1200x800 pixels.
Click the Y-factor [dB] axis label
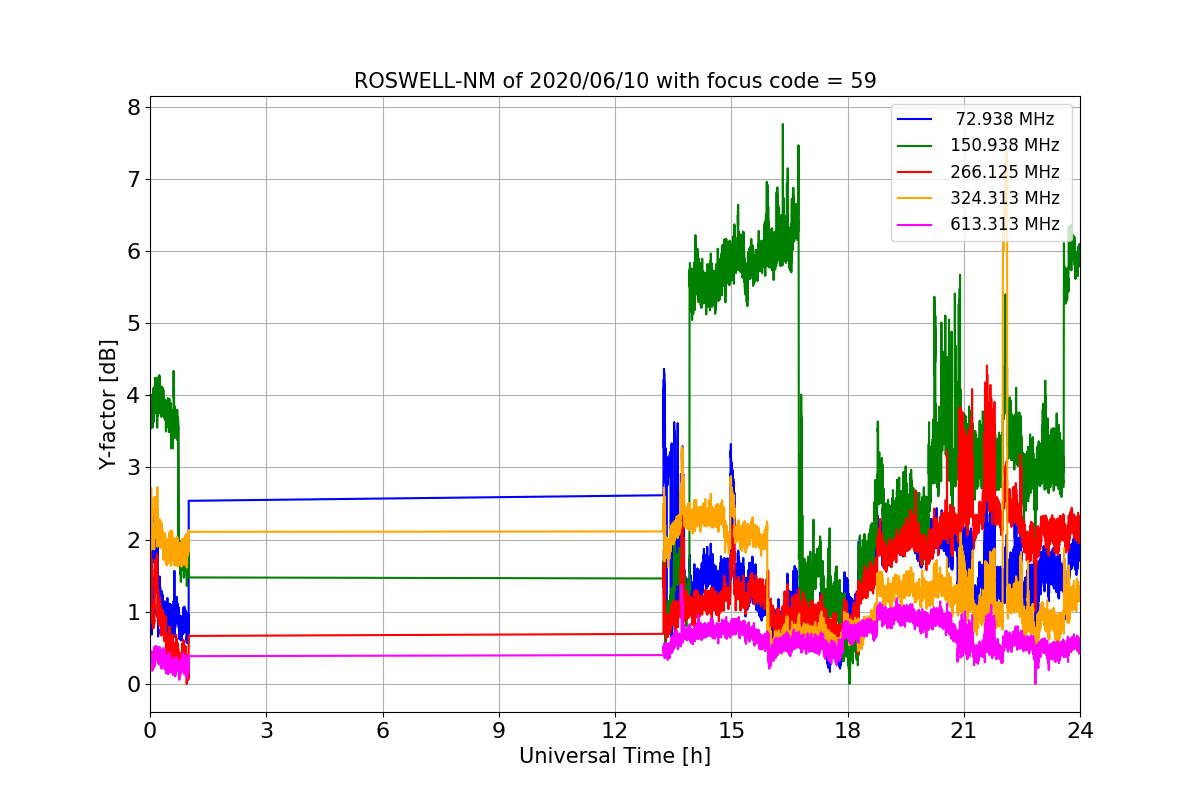(108, 405)
